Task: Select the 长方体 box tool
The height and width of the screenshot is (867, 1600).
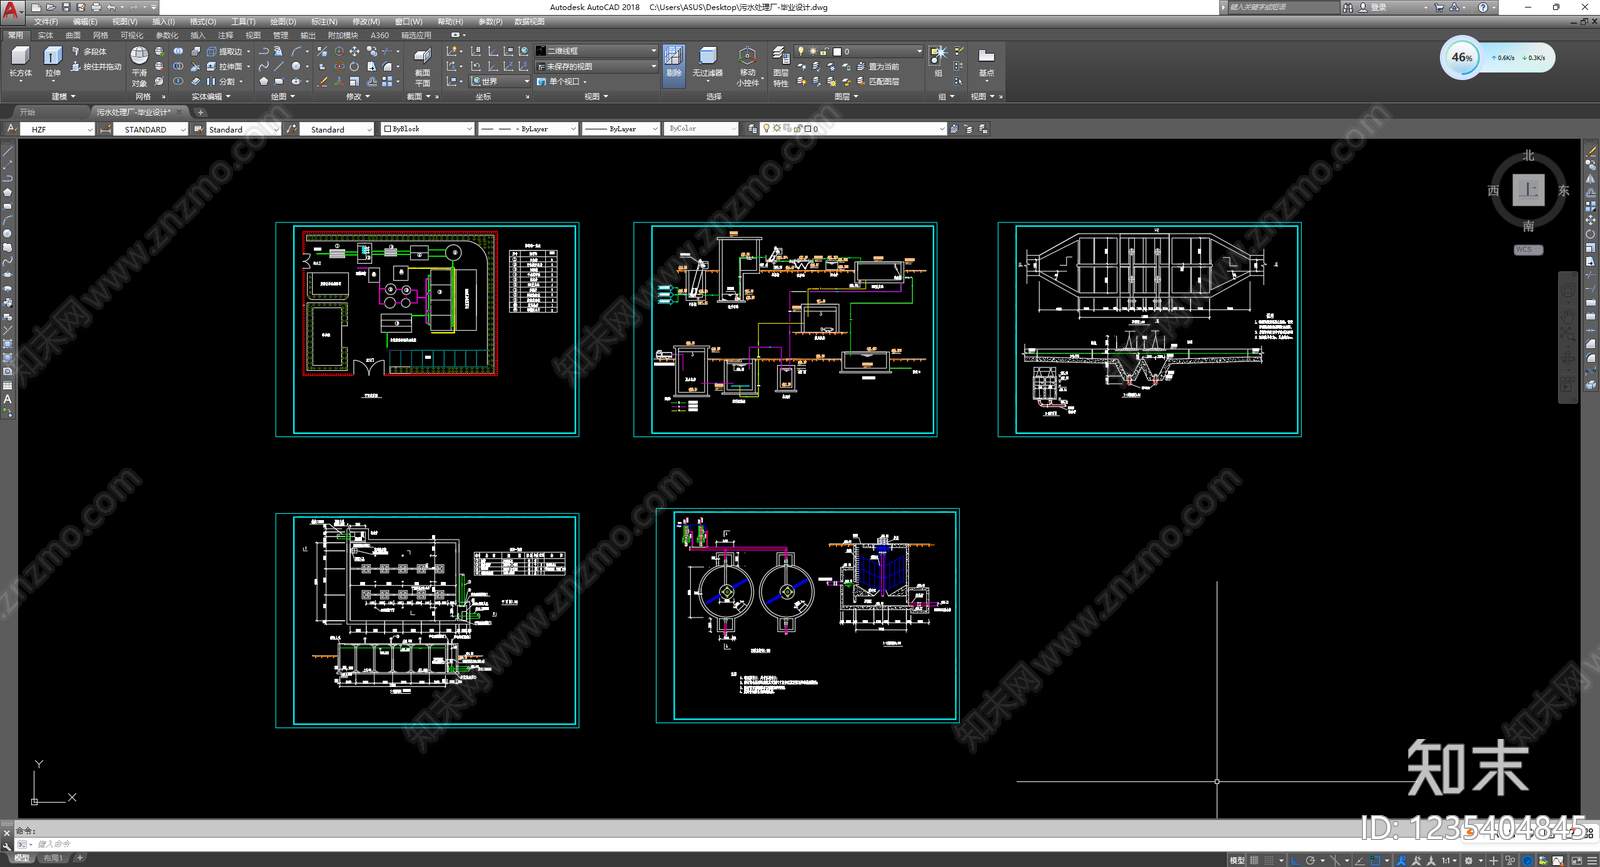Action: pyautogui.click(x=20, y=61)
